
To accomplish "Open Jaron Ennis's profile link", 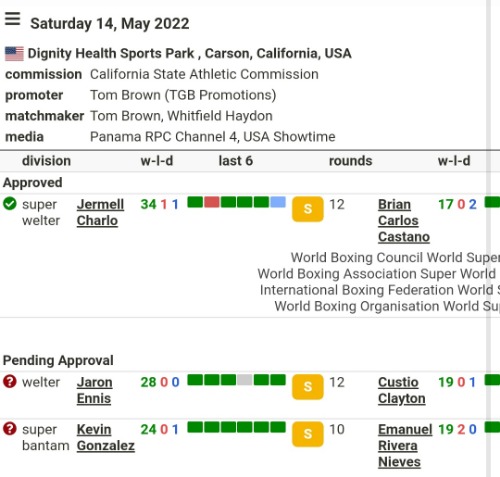I will [94, 390].
